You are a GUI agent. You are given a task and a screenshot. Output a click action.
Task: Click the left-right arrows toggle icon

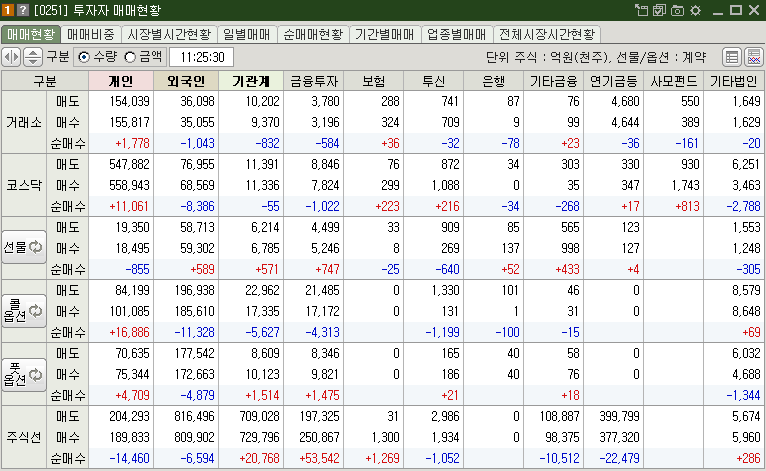[x=11, y=57]
